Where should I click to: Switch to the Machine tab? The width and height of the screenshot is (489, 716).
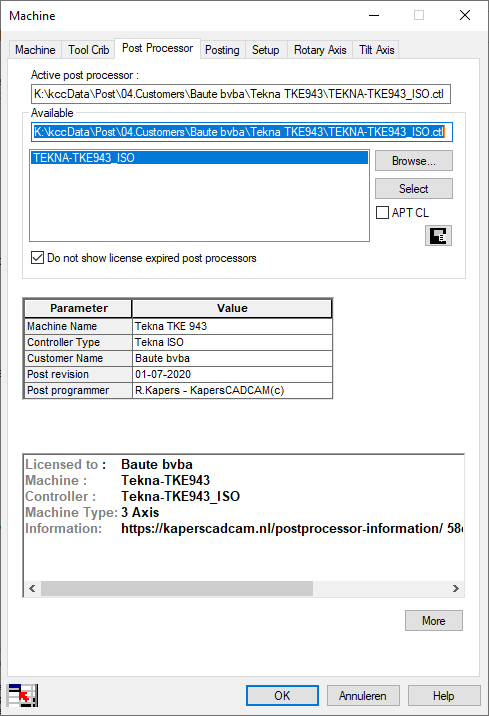35,50
